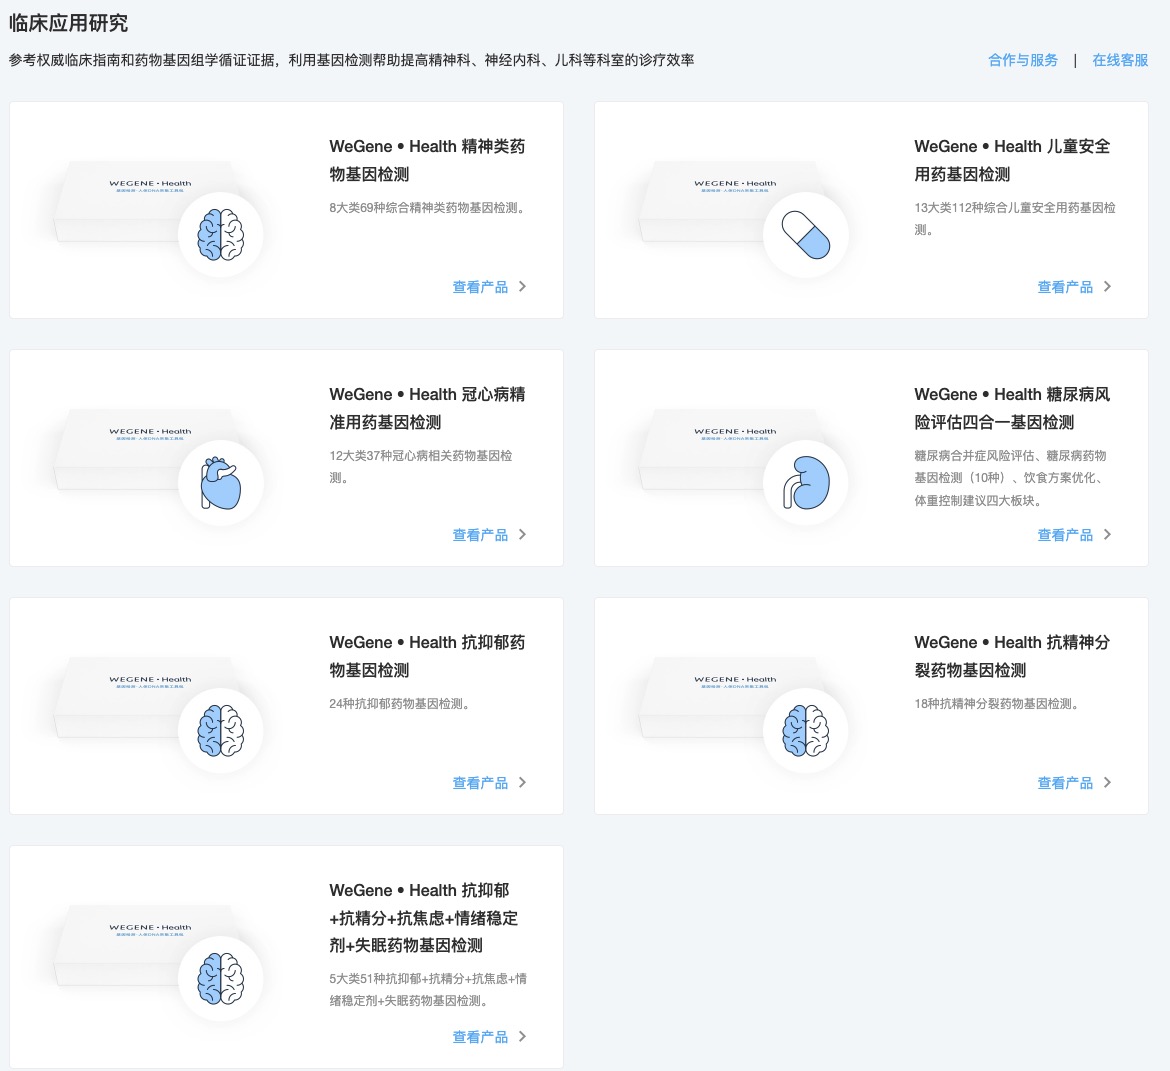Screen dimensions: 1170x1071
Task: Open 查看产品 for 儿童安全用药基因检测
Action: [x=1066, y=287]
